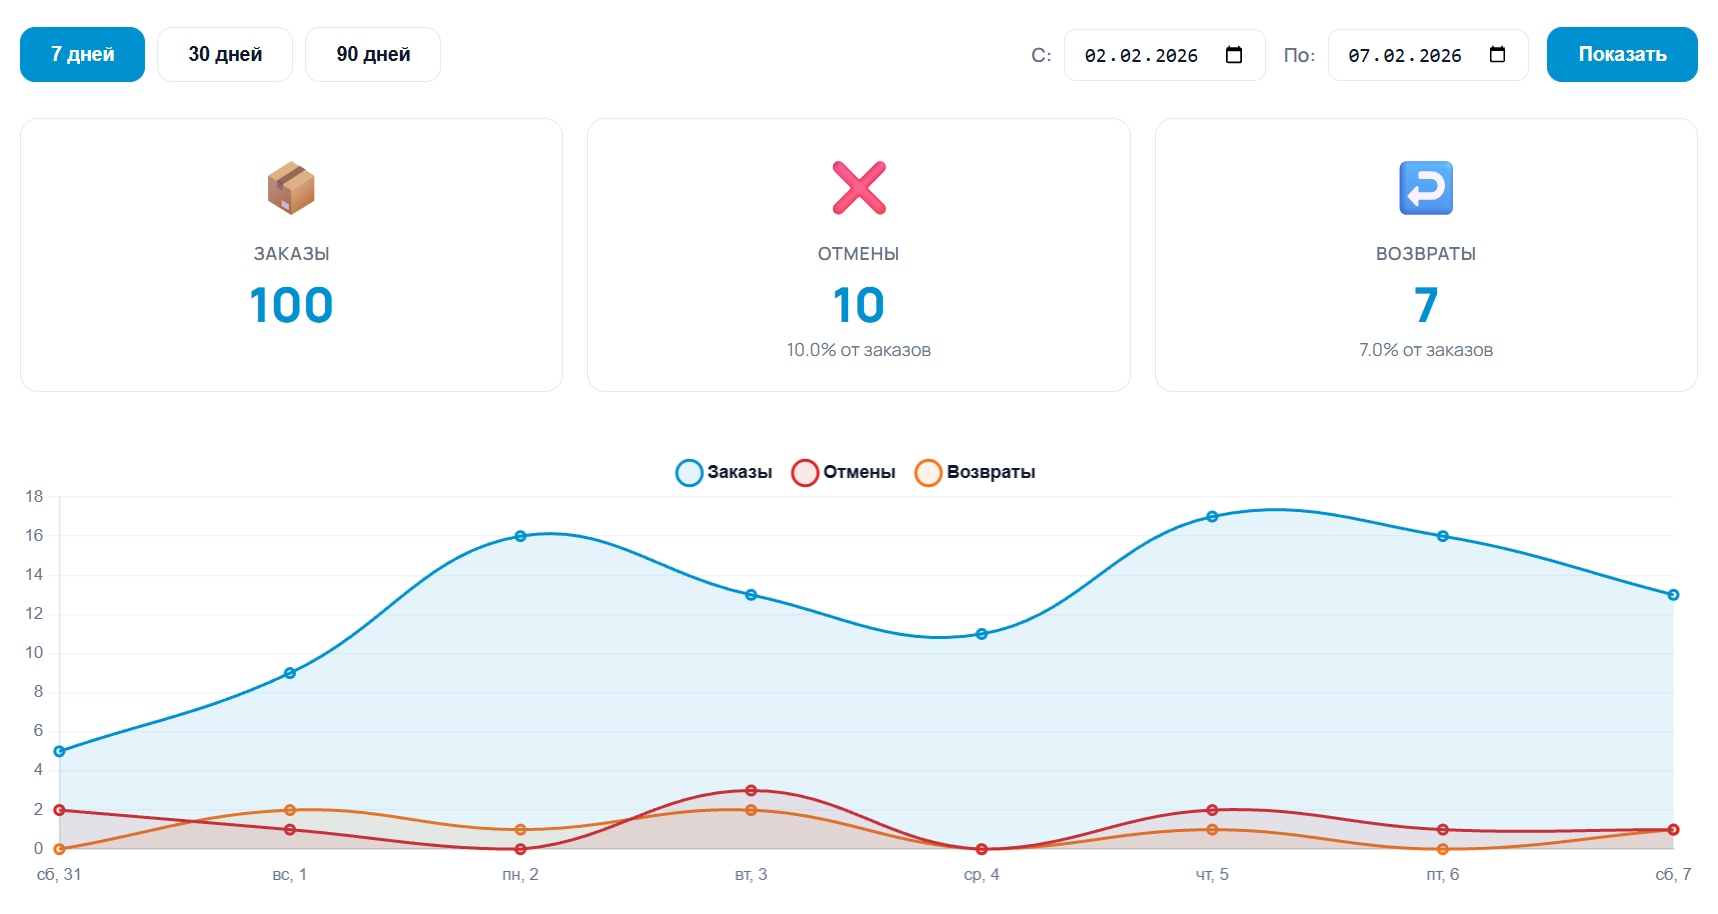The height and width of the screenshot is (914, 1718).
Task: Open the end date calendar picker icon
Action: coord(1497,55)
